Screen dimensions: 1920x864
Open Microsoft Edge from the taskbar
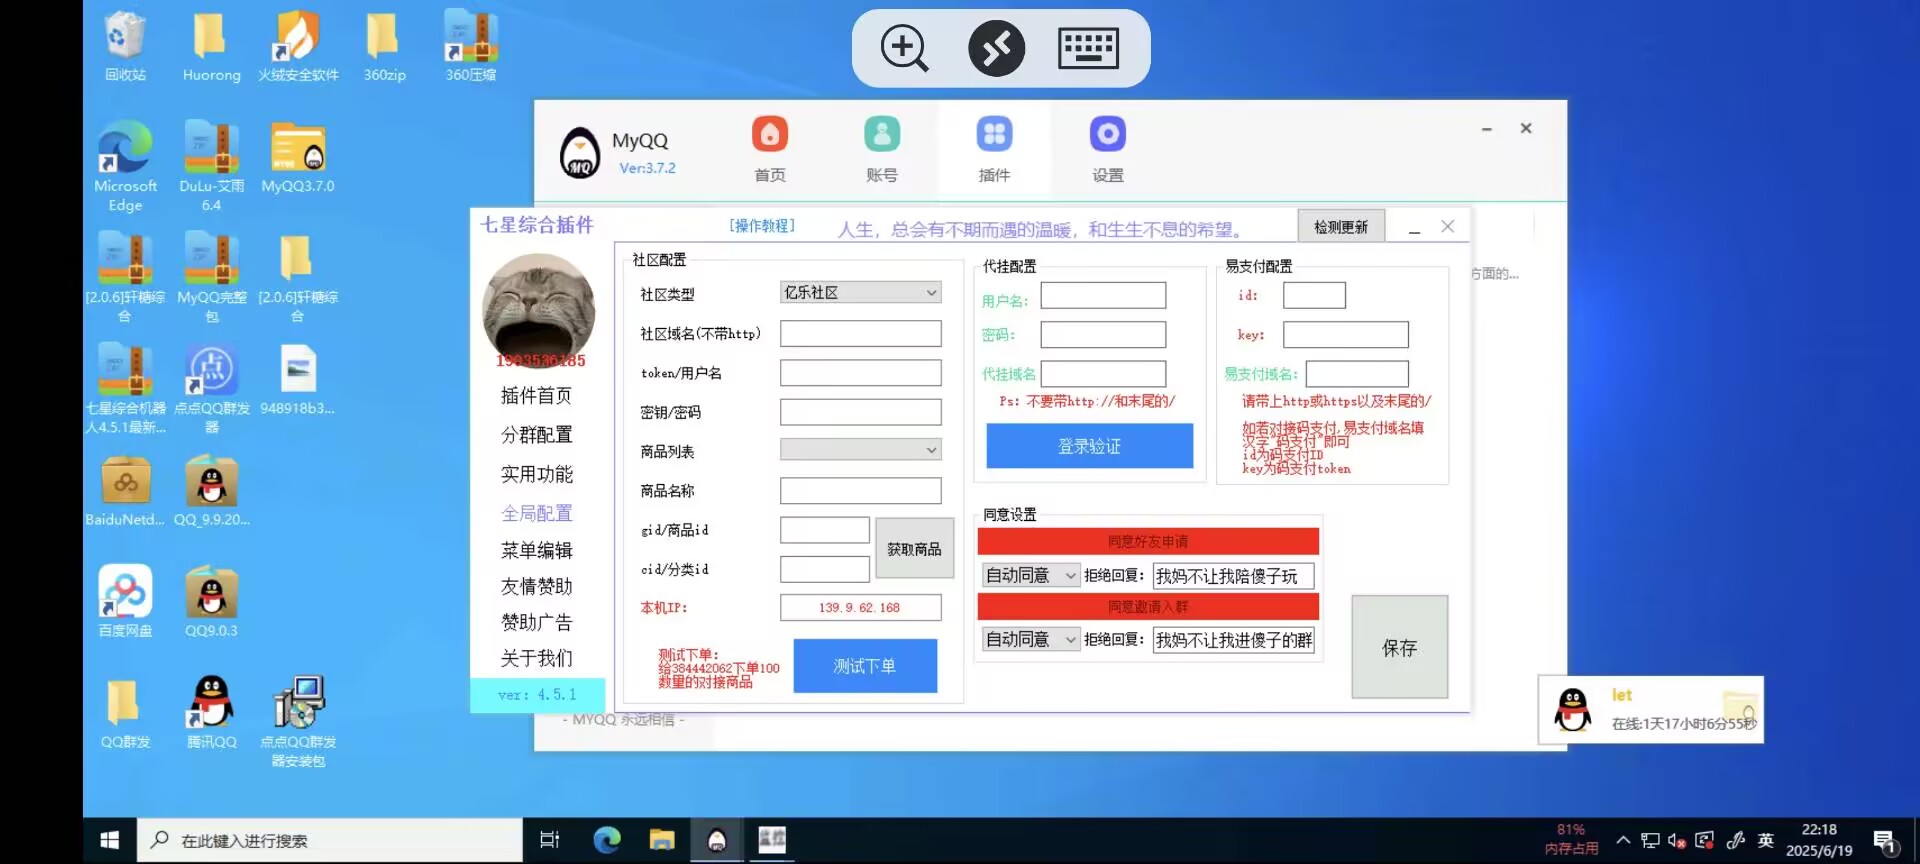[x=606, y=840]
